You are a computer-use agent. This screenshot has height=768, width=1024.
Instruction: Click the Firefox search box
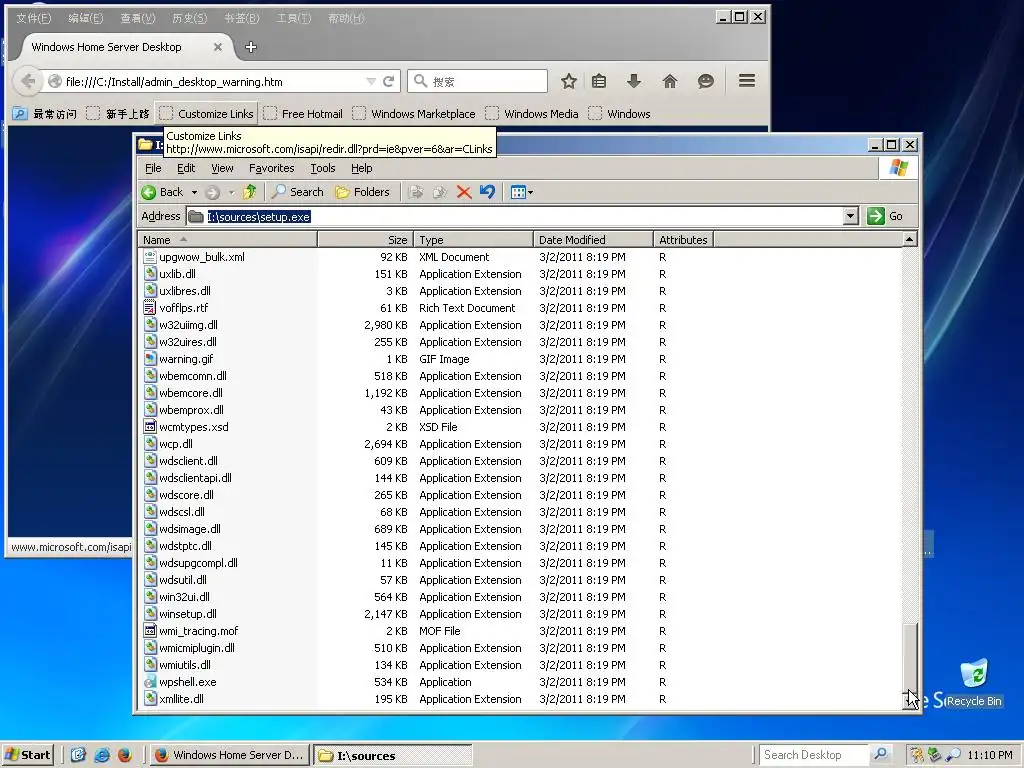point(477,81)
